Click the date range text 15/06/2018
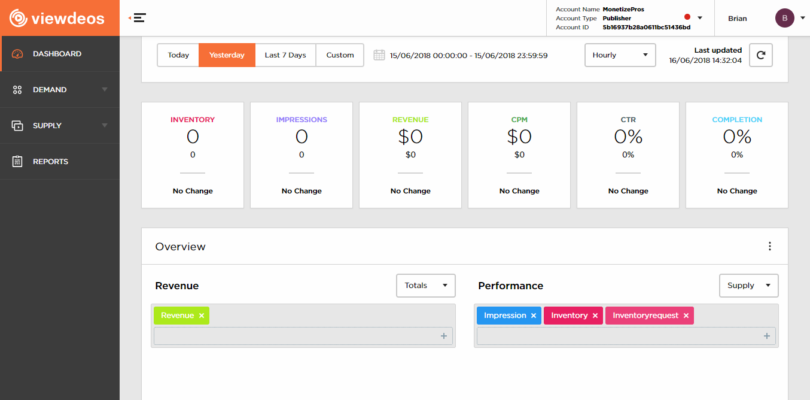 (x=469, y=55)
